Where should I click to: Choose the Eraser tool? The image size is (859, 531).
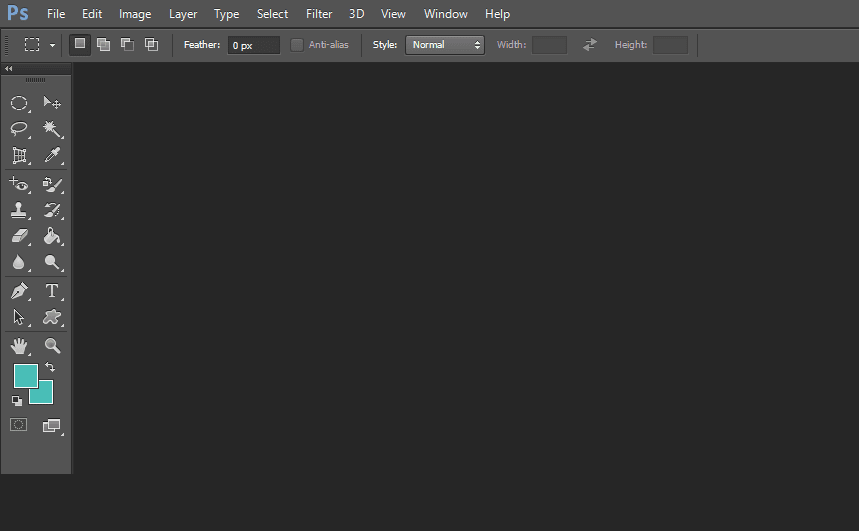tap(19, 236)
